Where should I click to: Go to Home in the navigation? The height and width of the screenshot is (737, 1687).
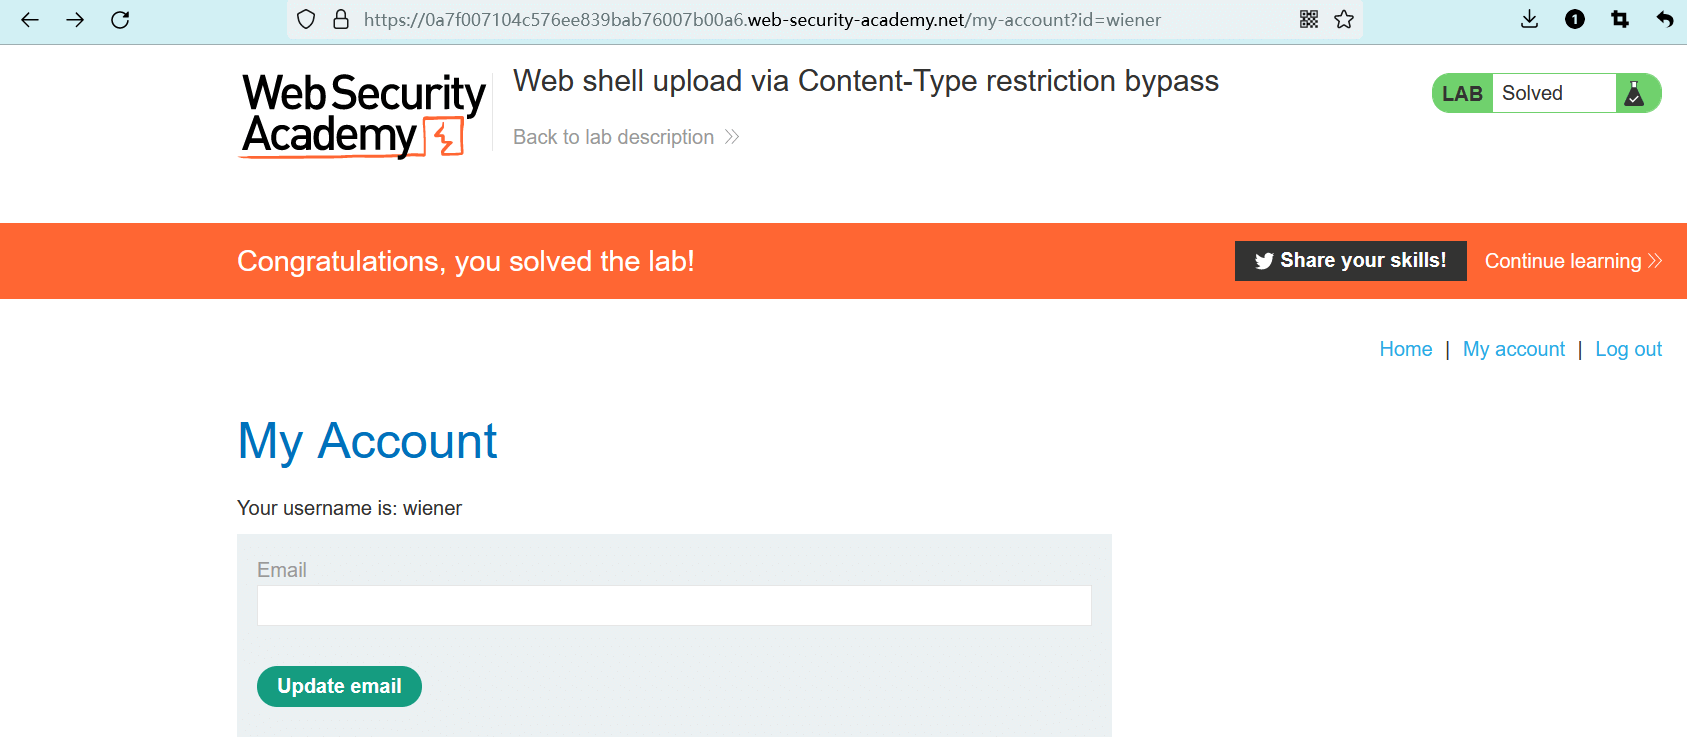tap(1405, 349)
